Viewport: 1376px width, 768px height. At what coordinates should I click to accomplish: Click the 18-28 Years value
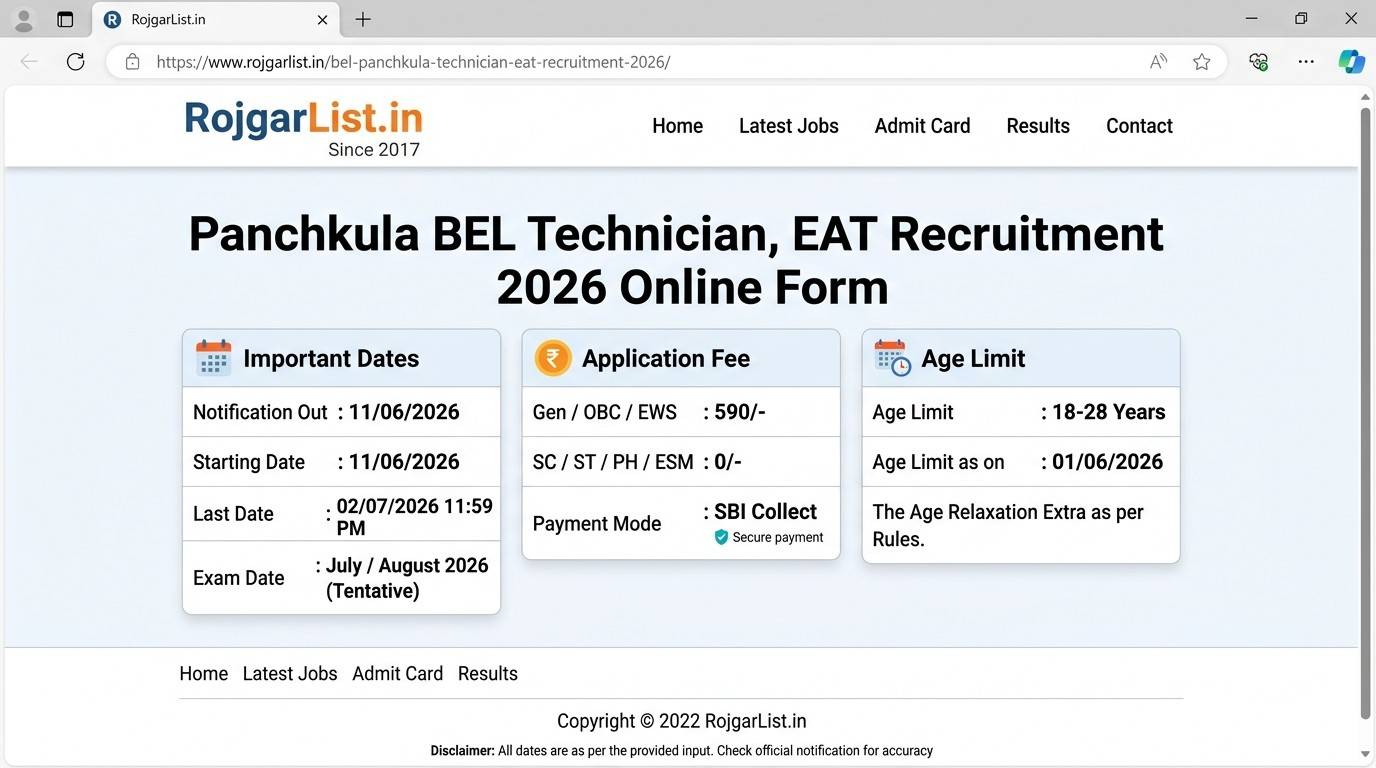(1108, 412)
